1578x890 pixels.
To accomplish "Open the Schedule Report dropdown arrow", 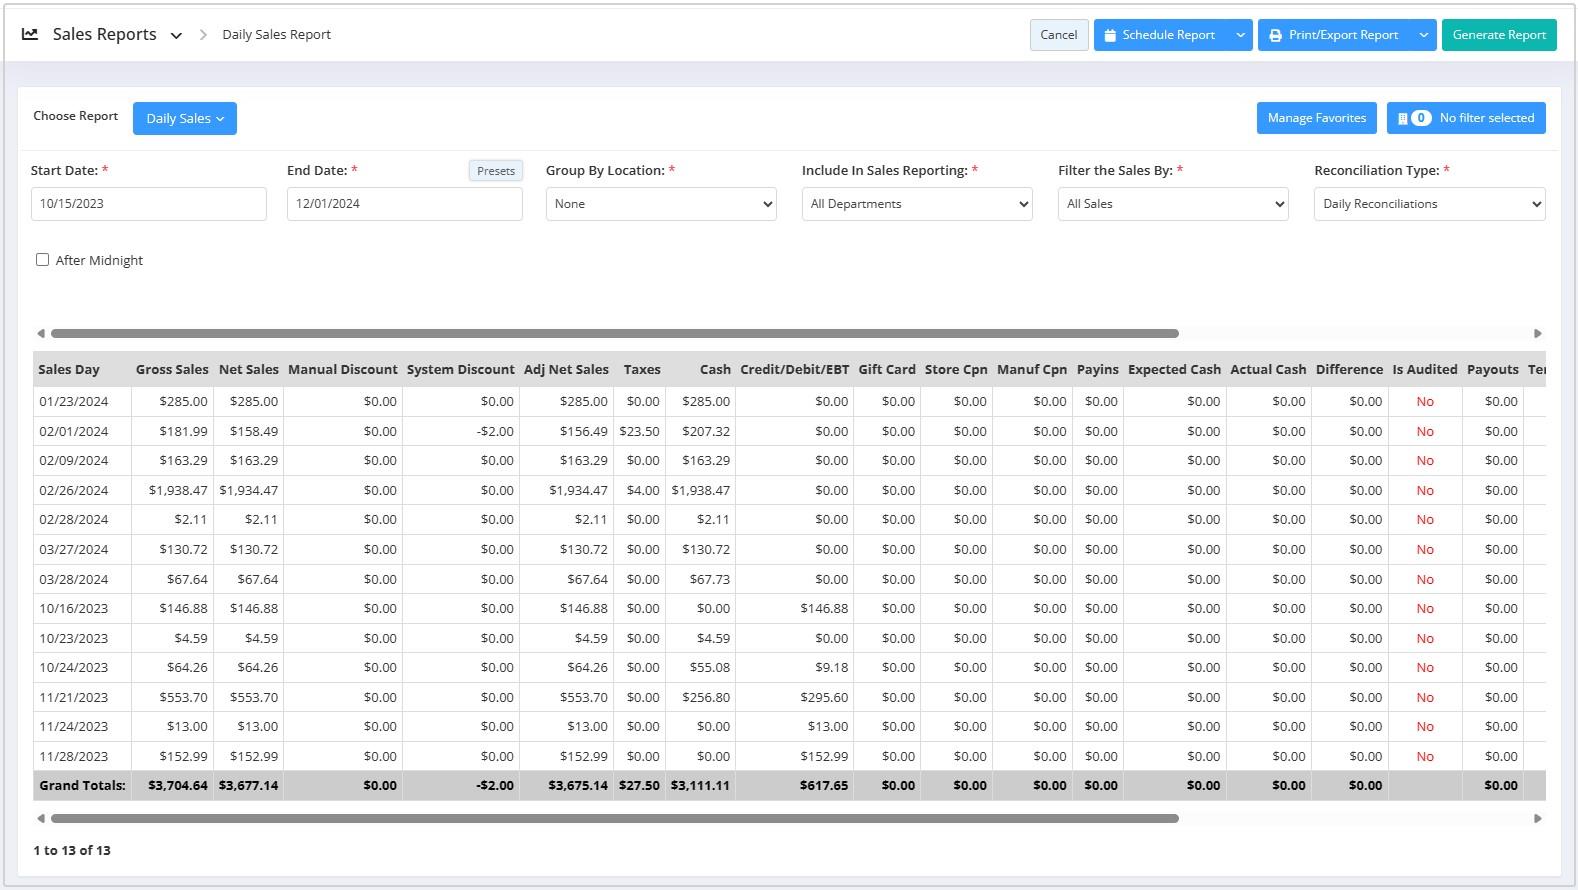I will click(x=1241, y=35).
